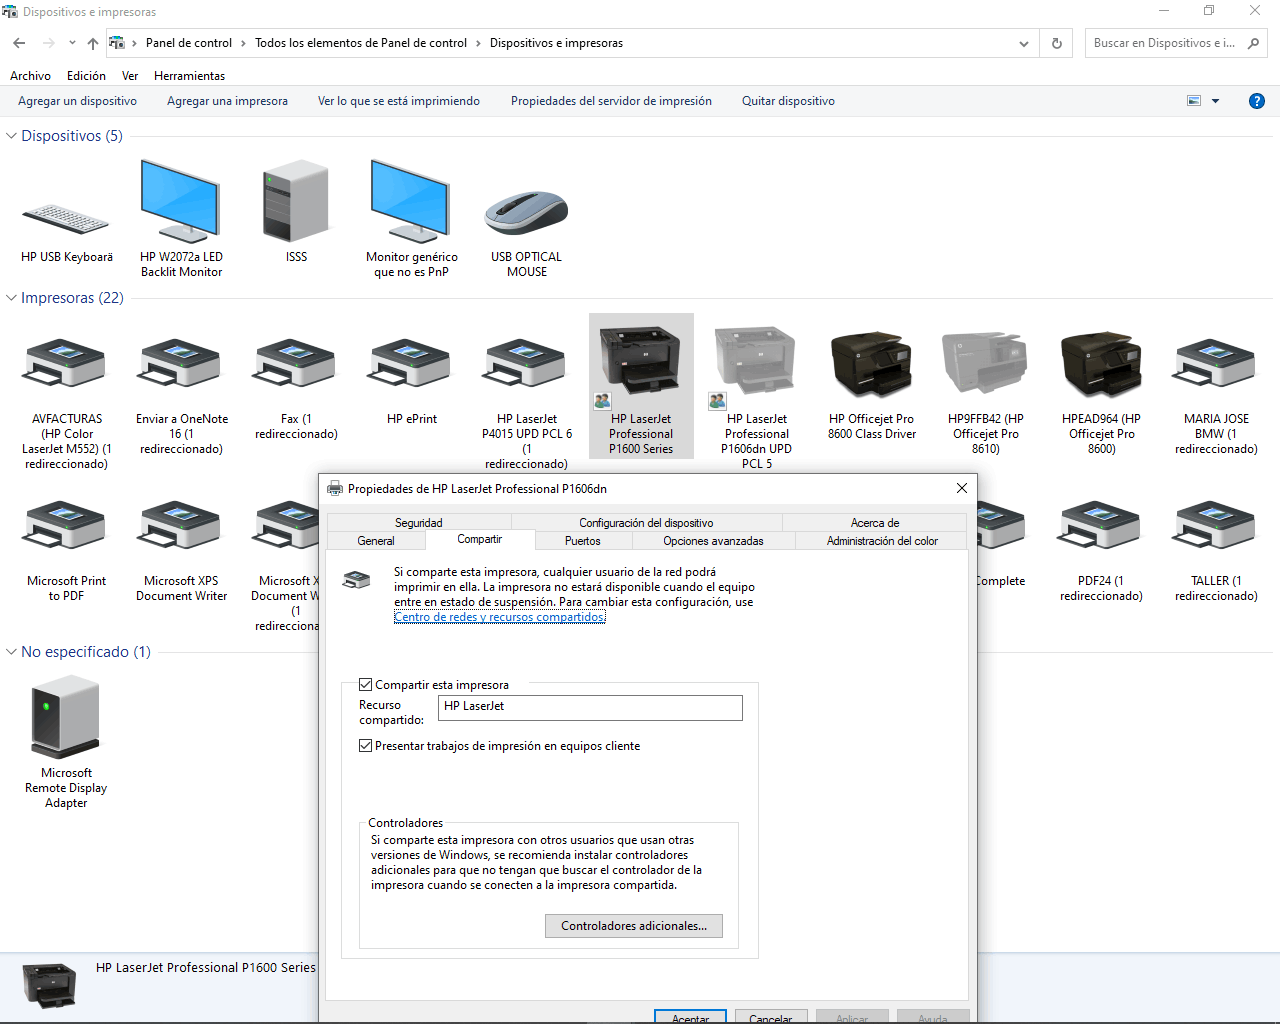Select the USB OPTICAL MOUSE icon
Screen dimensions: 1280x1024
pyautogui.click(x=526, y=212)
